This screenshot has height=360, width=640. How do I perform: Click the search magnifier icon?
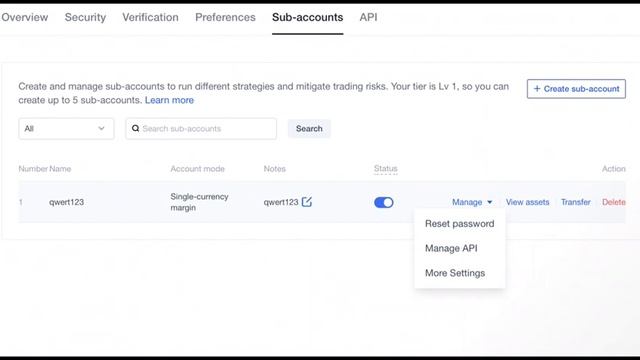(135, 129)
